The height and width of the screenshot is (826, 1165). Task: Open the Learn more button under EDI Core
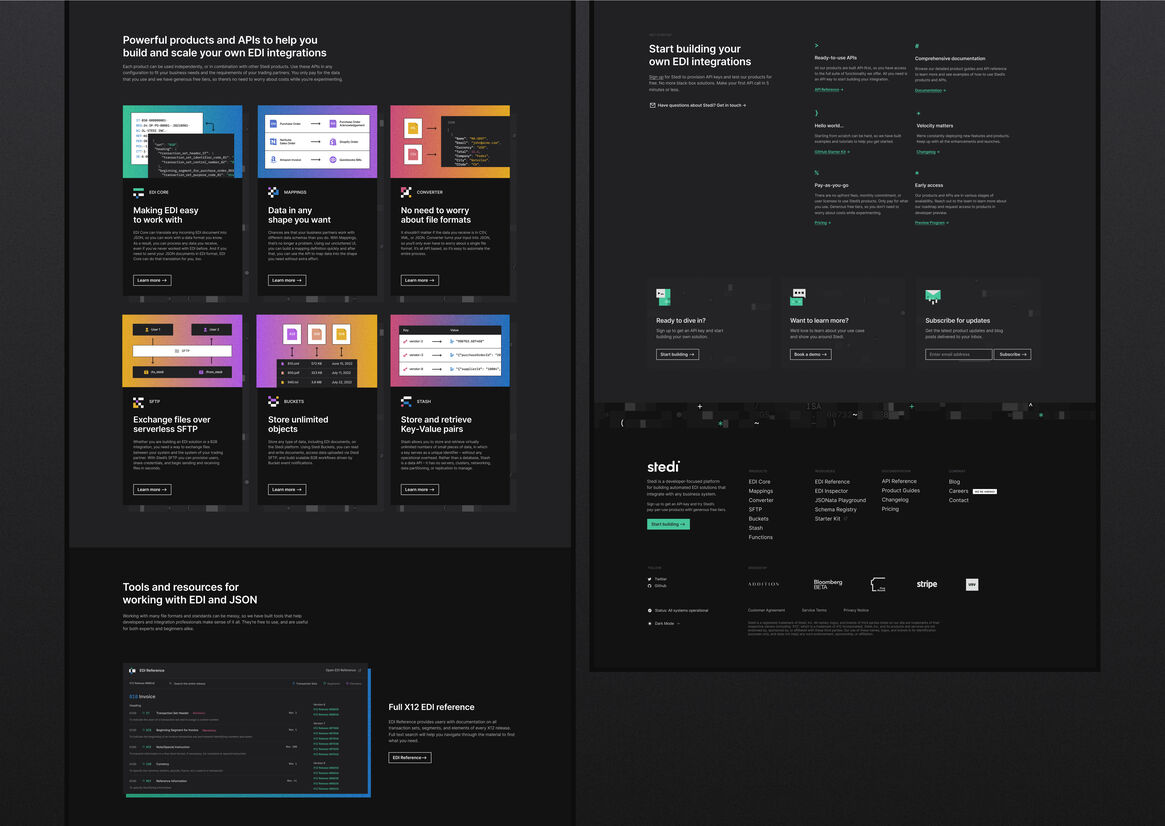(x=152, y=280)
